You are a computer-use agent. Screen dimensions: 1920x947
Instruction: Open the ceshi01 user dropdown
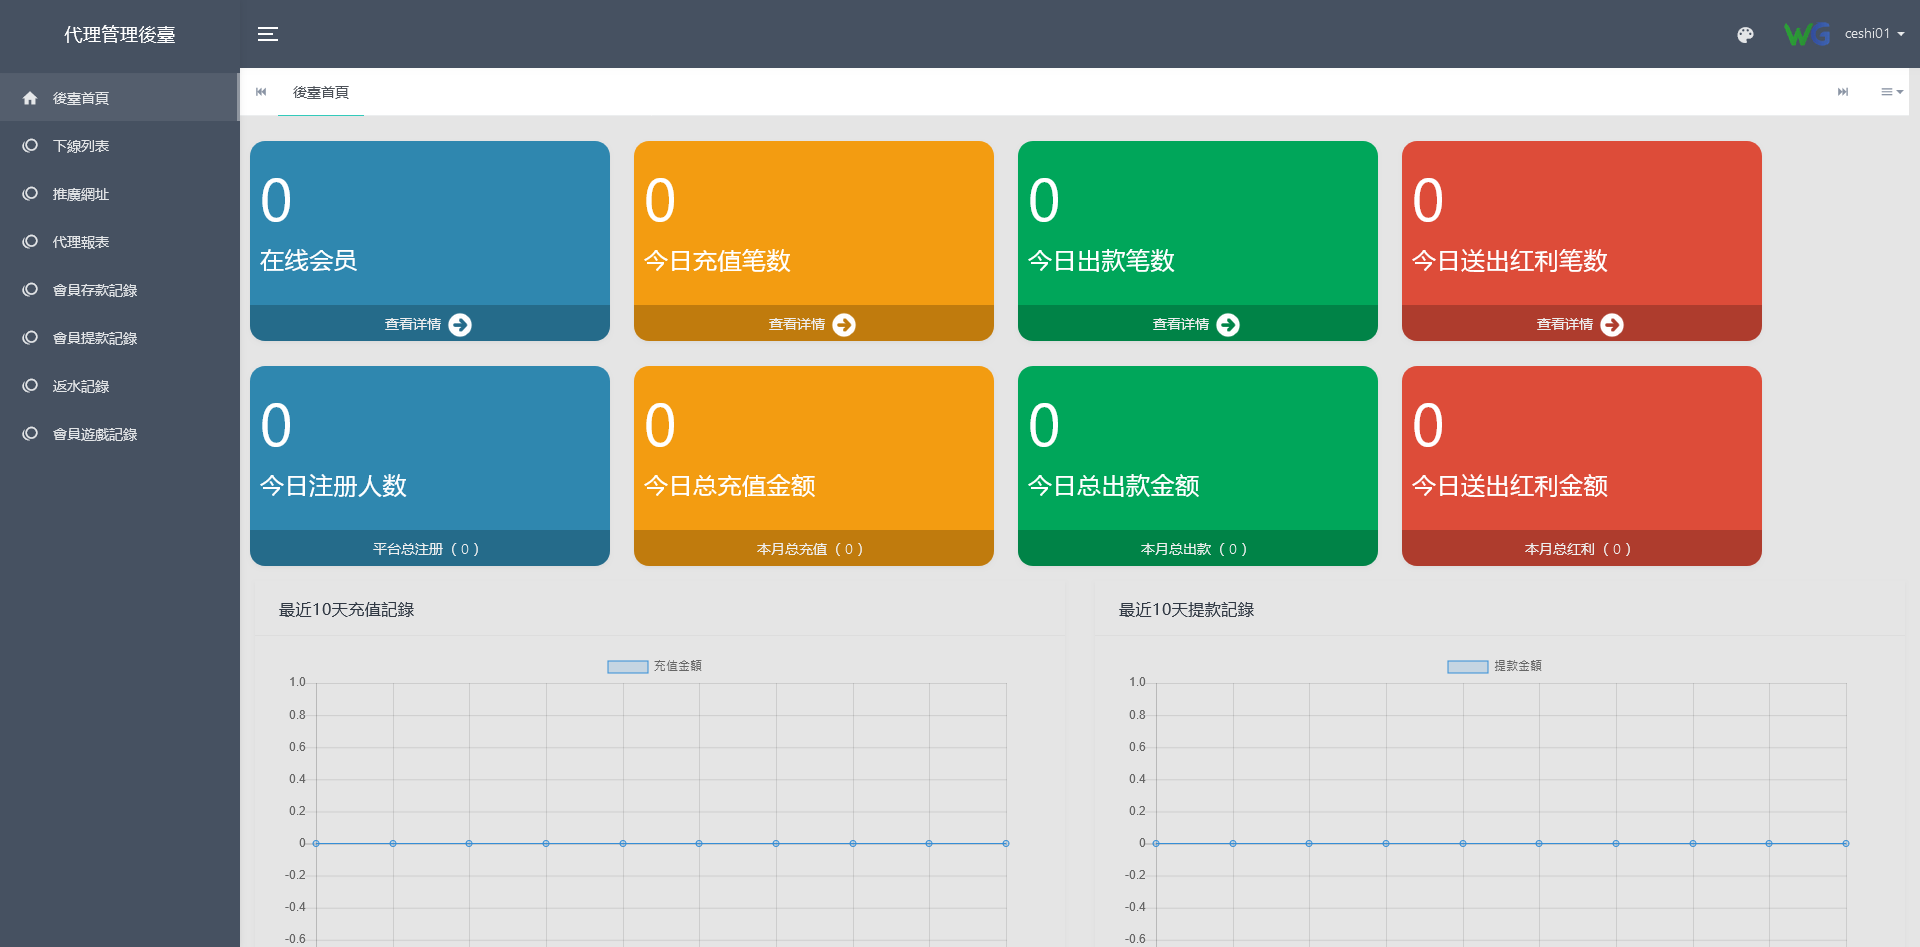[x=1874, y=34]
